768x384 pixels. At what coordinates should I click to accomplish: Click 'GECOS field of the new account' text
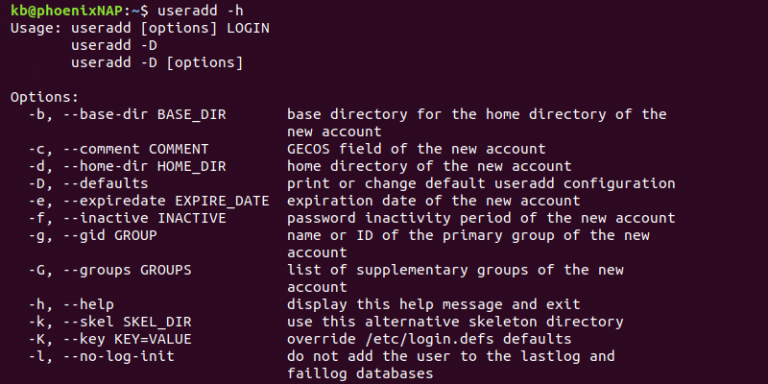coord(416,149)
